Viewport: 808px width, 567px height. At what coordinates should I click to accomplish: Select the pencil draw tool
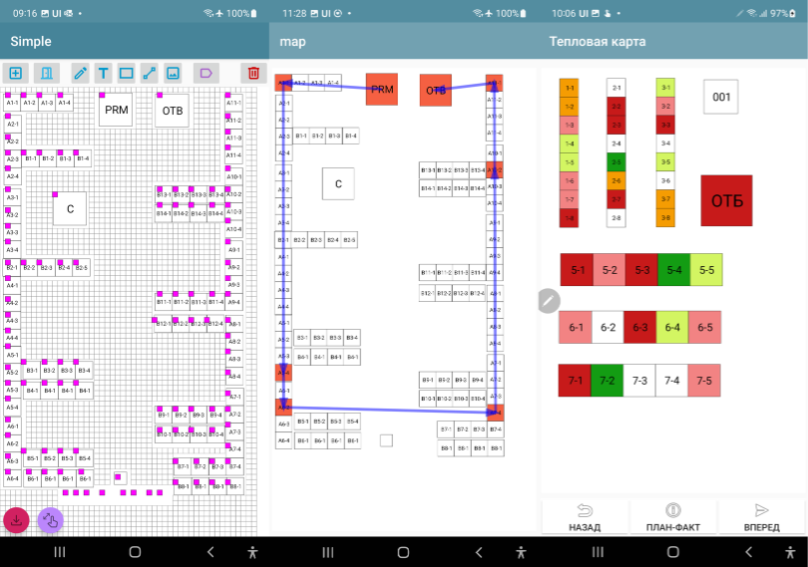(x=80, y=73)
